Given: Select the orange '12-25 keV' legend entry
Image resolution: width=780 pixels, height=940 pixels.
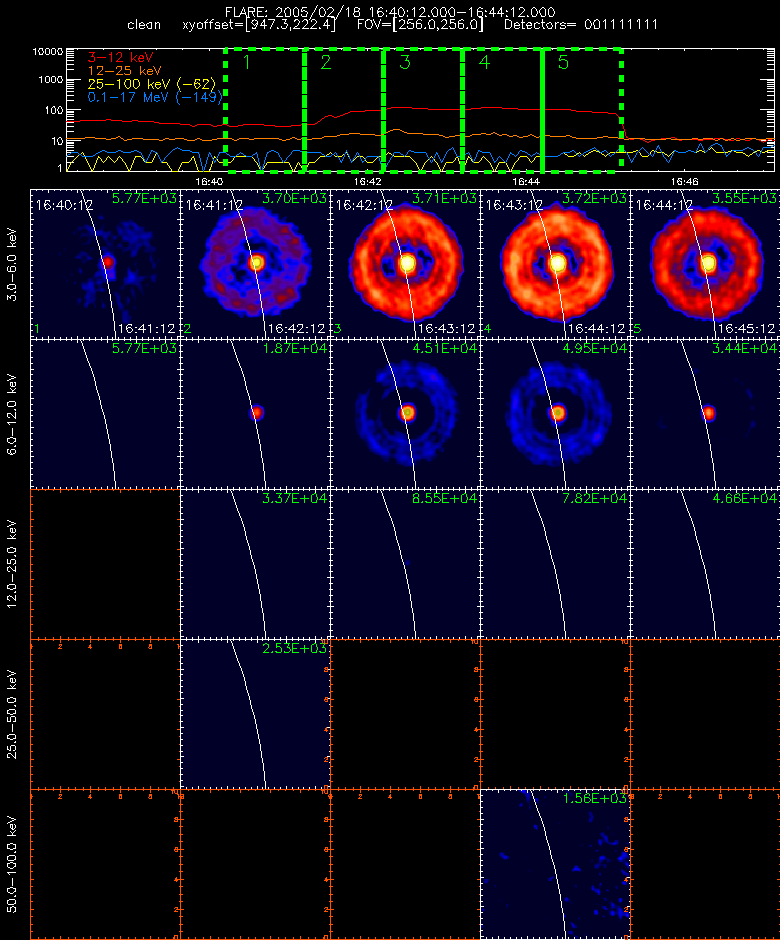Looking at the screenshot, I should click(x=124, y=71).
